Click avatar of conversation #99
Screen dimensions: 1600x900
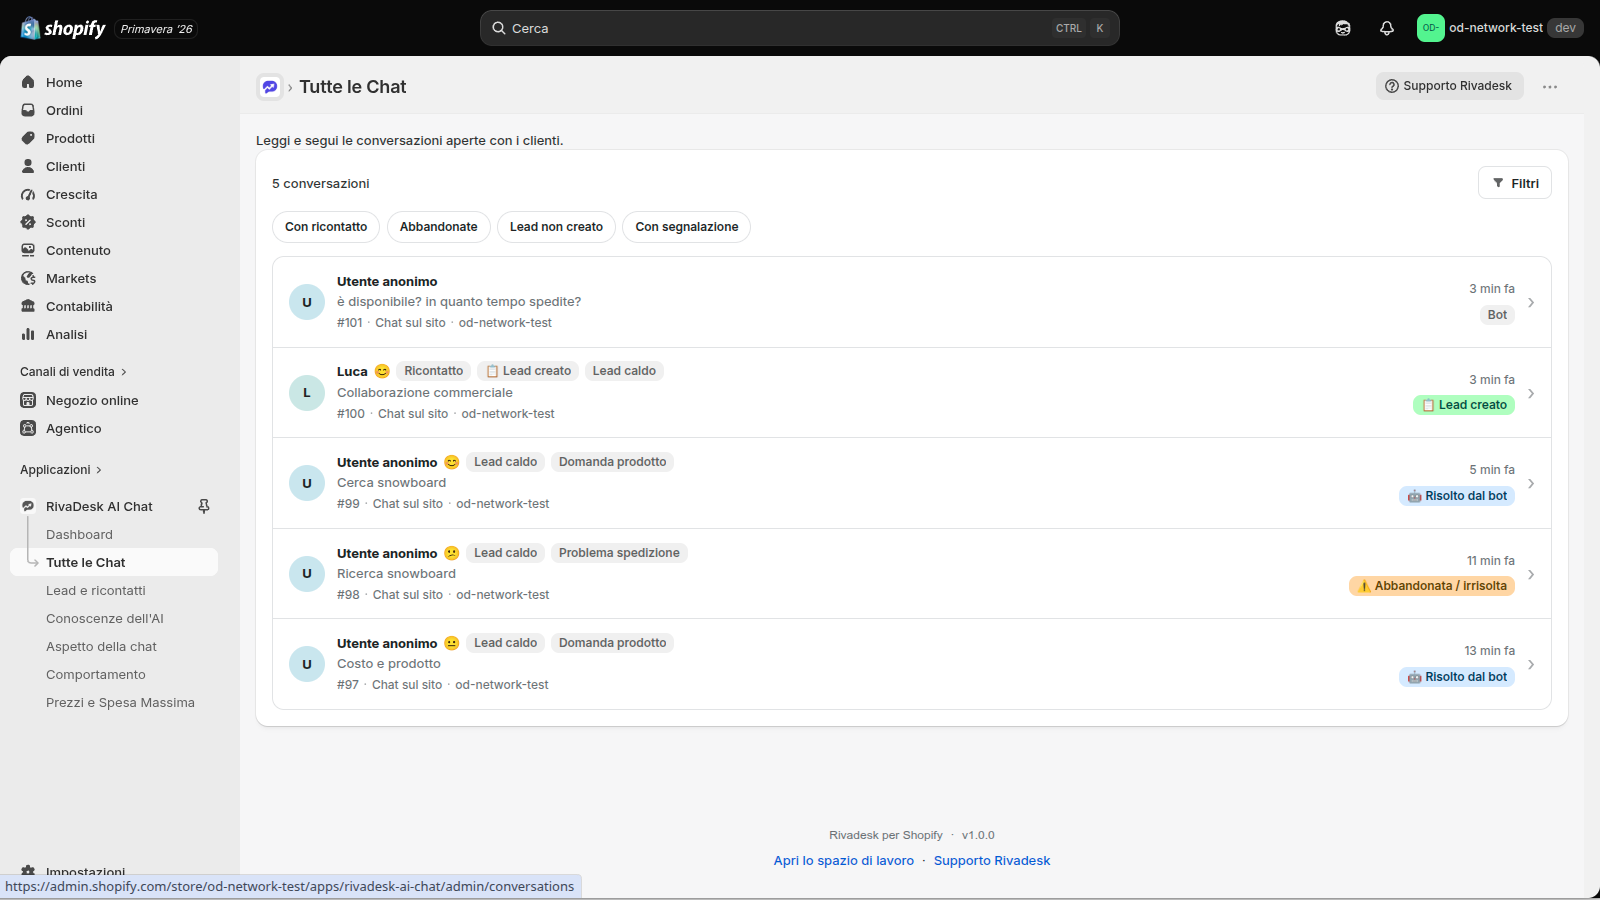[307, 483]
